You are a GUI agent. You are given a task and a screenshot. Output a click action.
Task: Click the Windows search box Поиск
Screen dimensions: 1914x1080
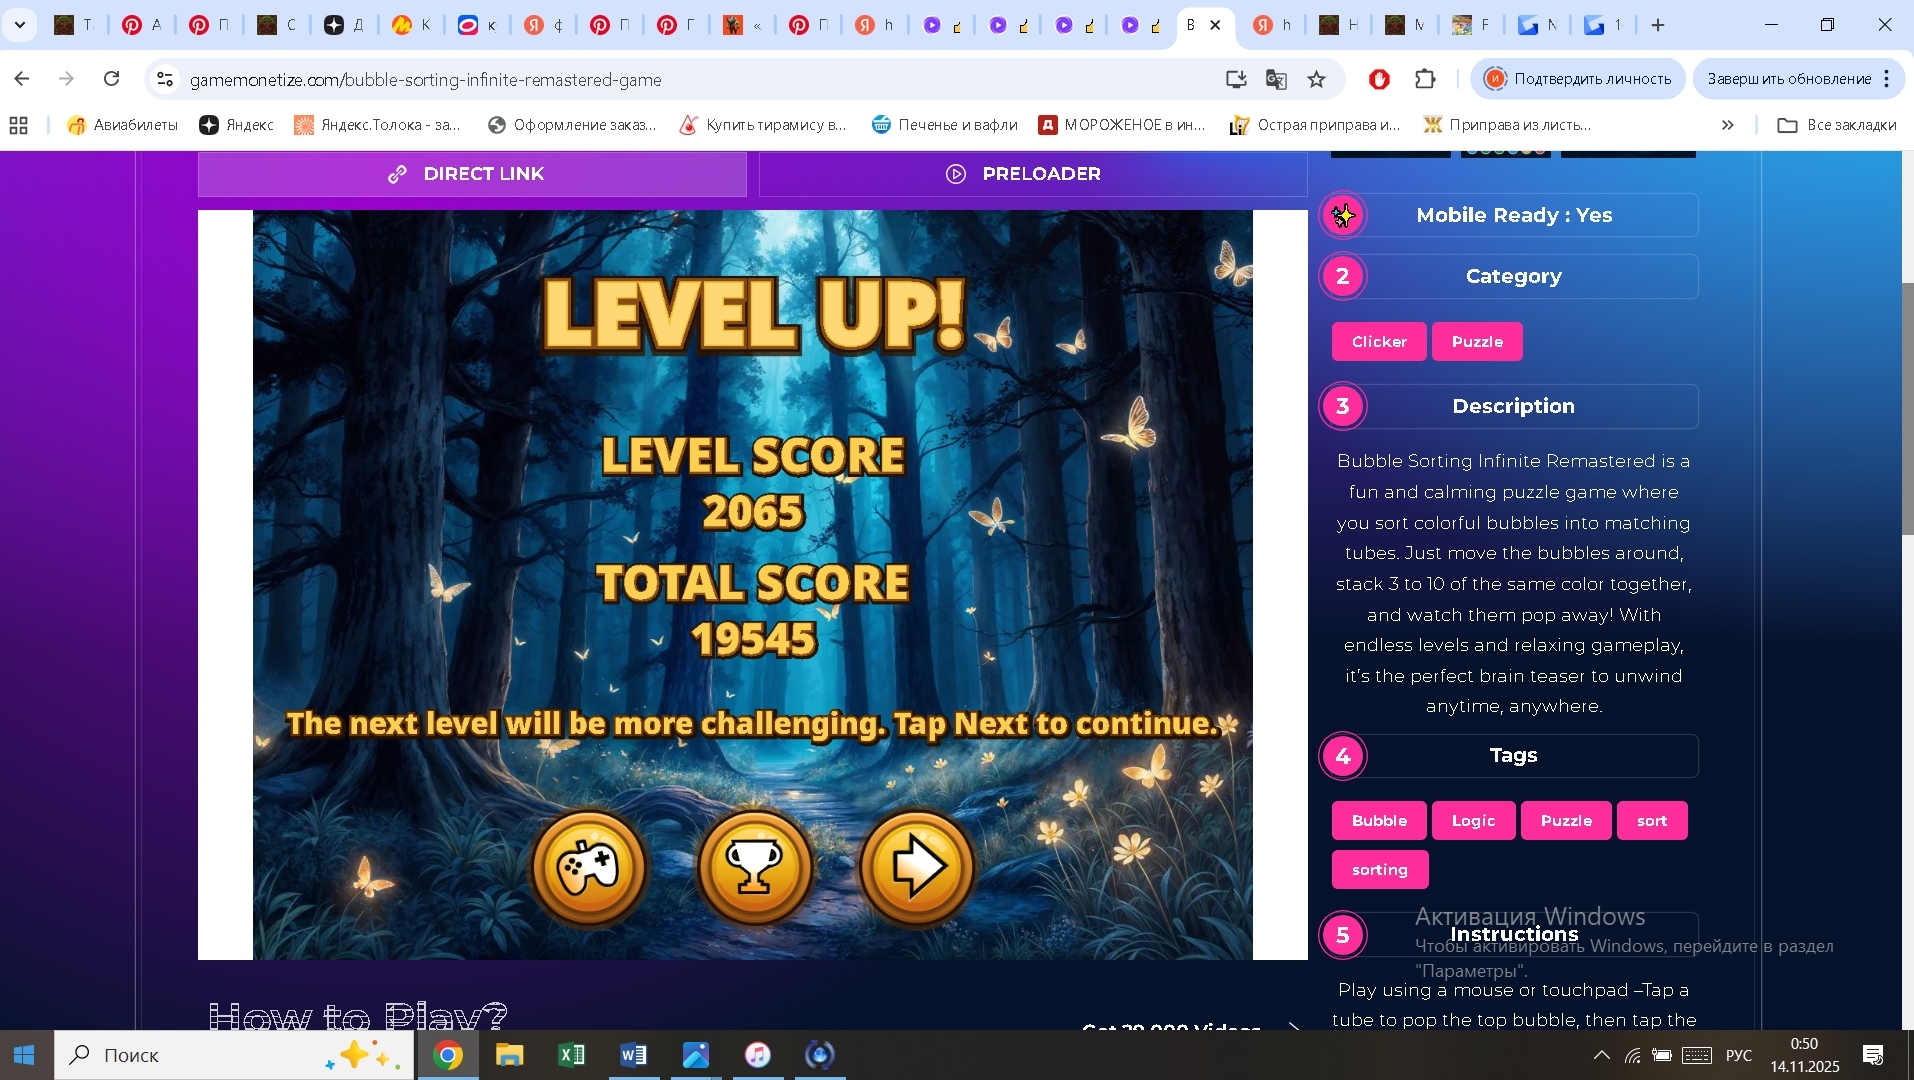(234, 1055)
